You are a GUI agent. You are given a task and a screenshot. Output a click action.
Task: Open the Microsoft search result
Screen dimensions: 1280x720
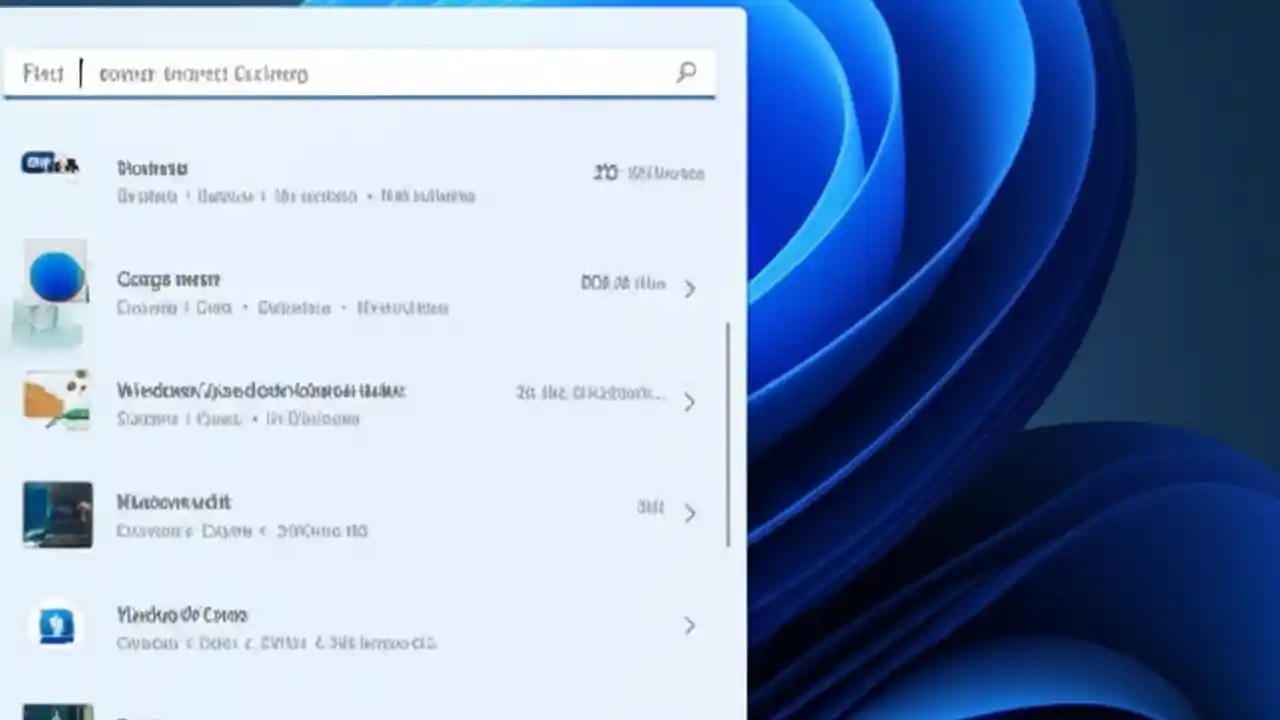coord(175,503)
